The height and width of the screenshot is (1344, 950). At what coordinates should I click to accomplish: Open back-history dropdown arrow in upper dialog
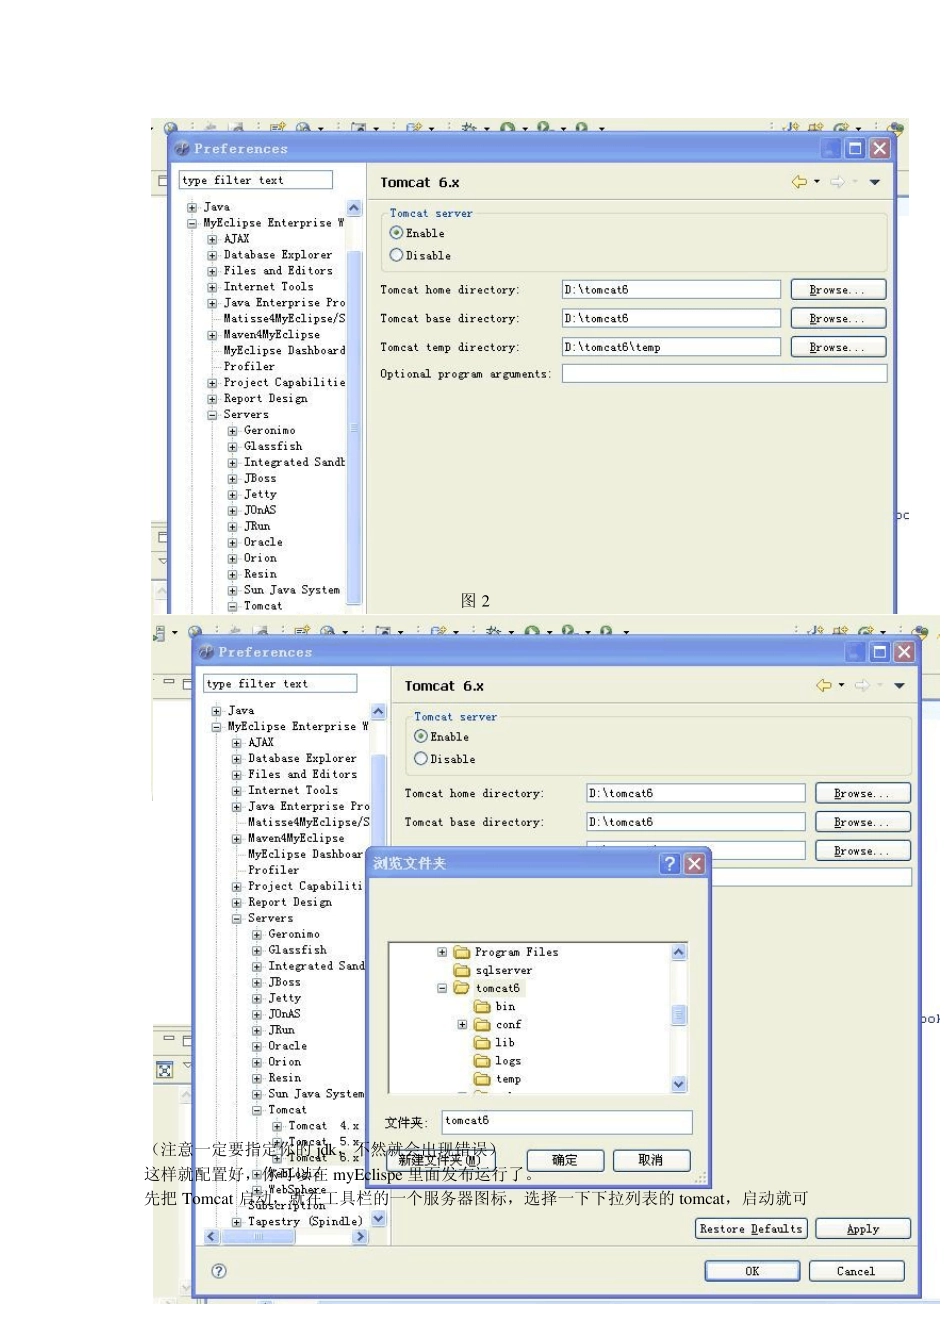pos(817,182)
